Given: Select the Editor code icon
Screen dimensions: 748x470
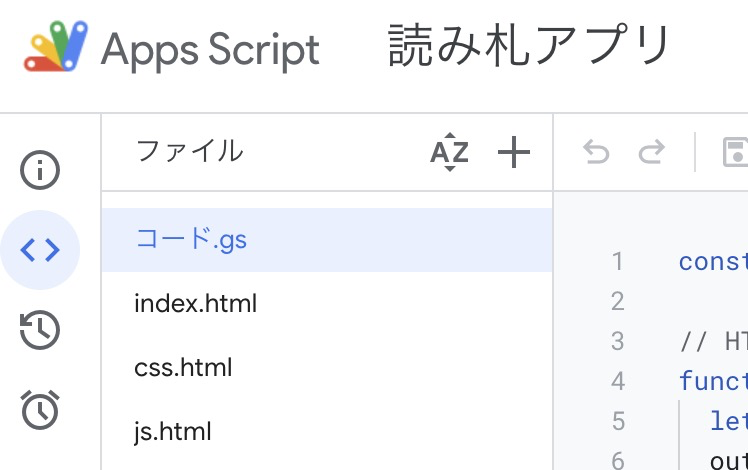Looking at the screenshot, I should pos(40,250).
